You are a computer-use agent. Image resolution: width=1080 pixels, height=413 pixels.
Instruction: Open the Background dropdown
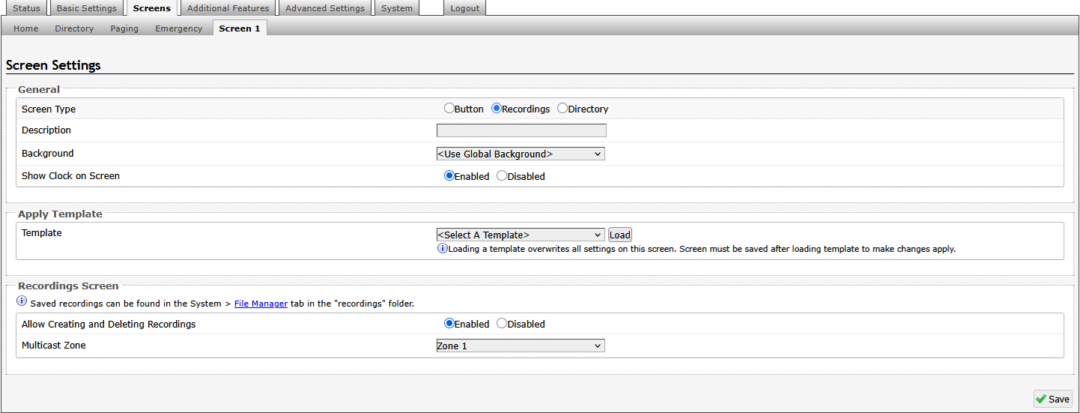click(520, 154)
